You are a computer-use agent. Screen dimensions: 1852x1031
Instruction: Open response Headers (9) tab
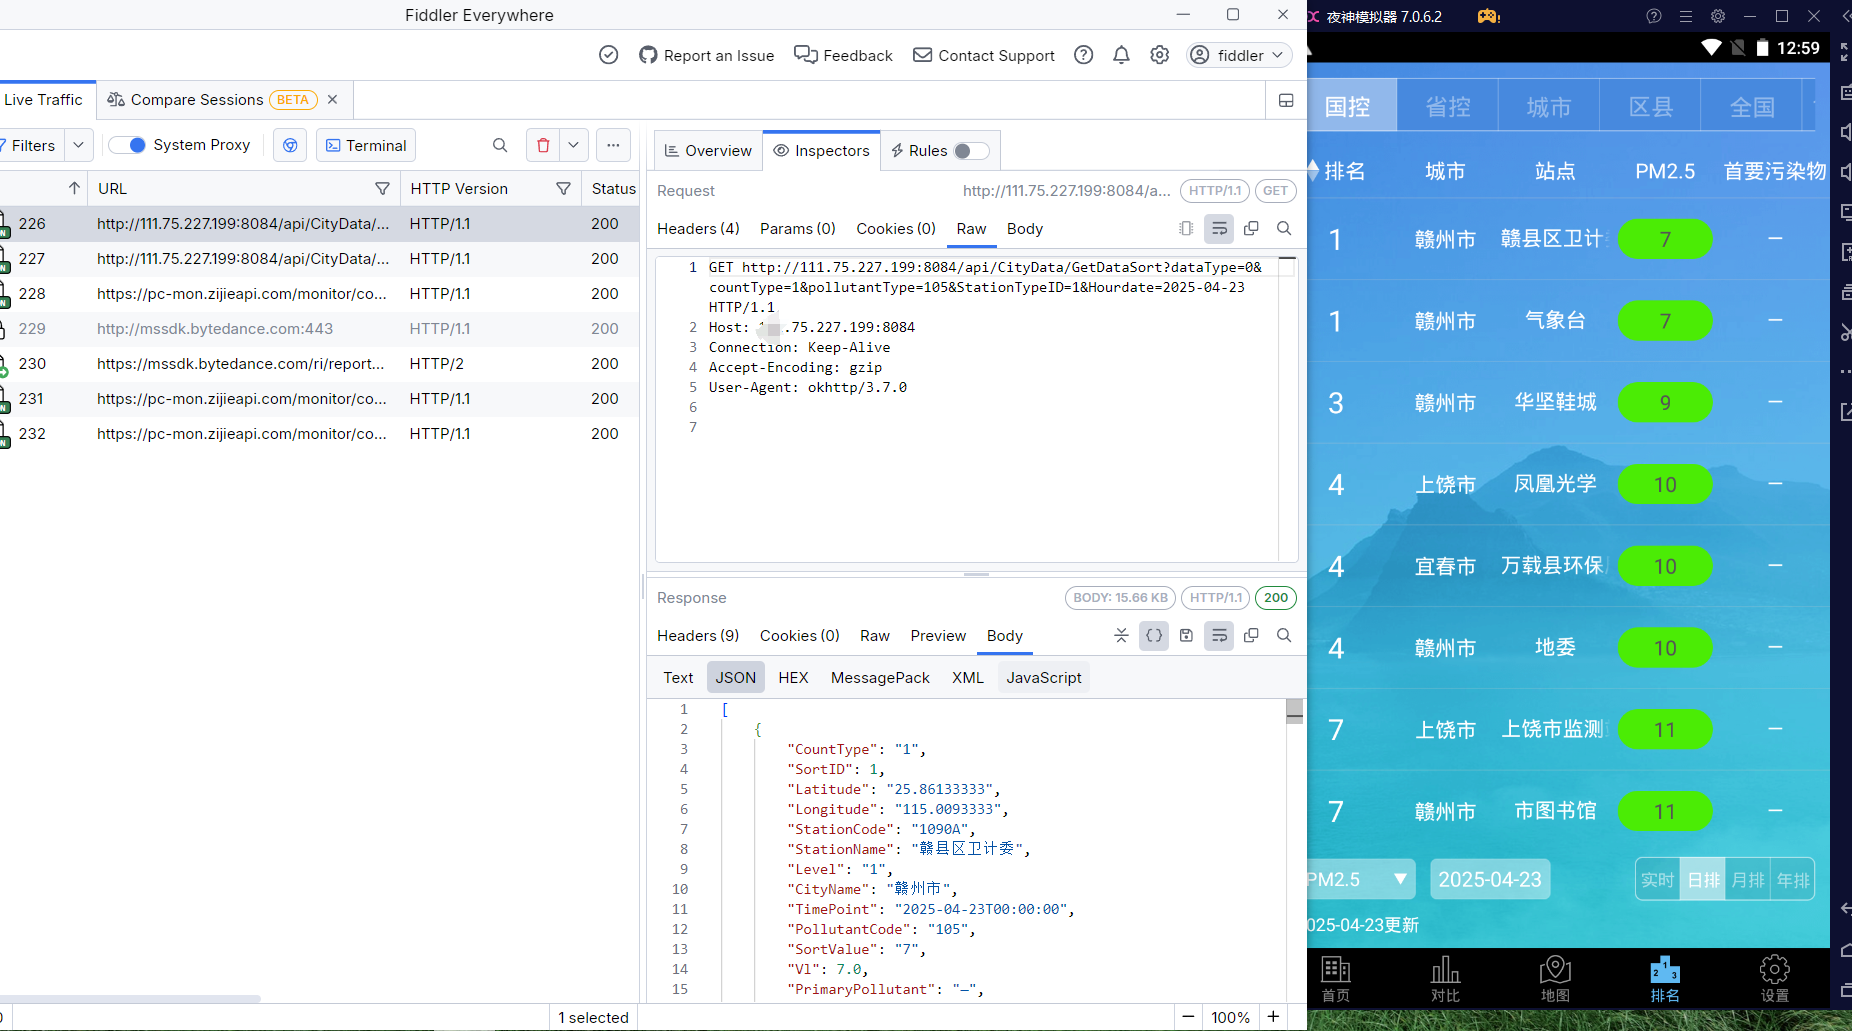tap(698, 636)
